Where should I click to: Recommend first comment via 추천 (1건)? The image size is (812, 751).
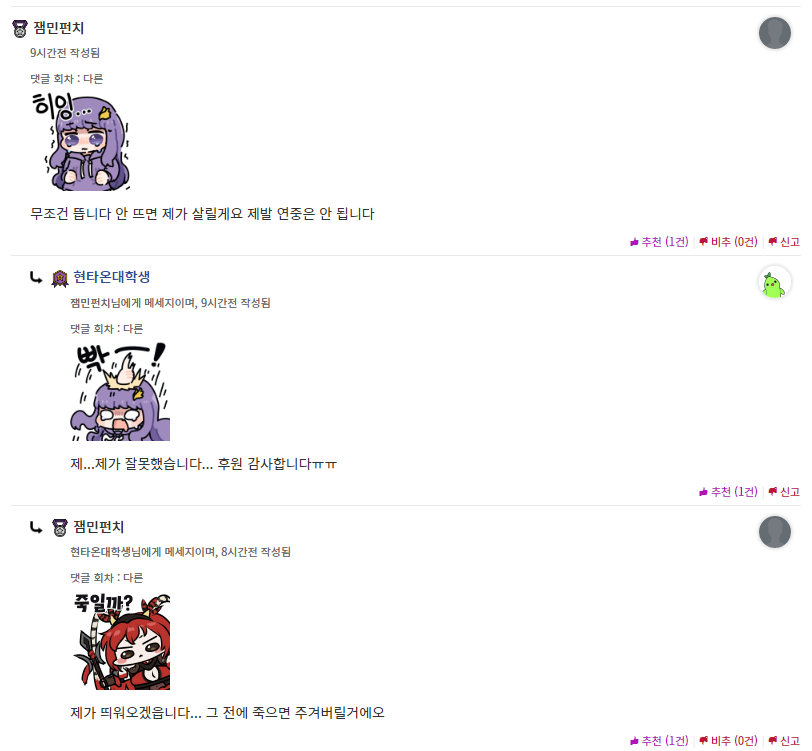click(659, 242)
